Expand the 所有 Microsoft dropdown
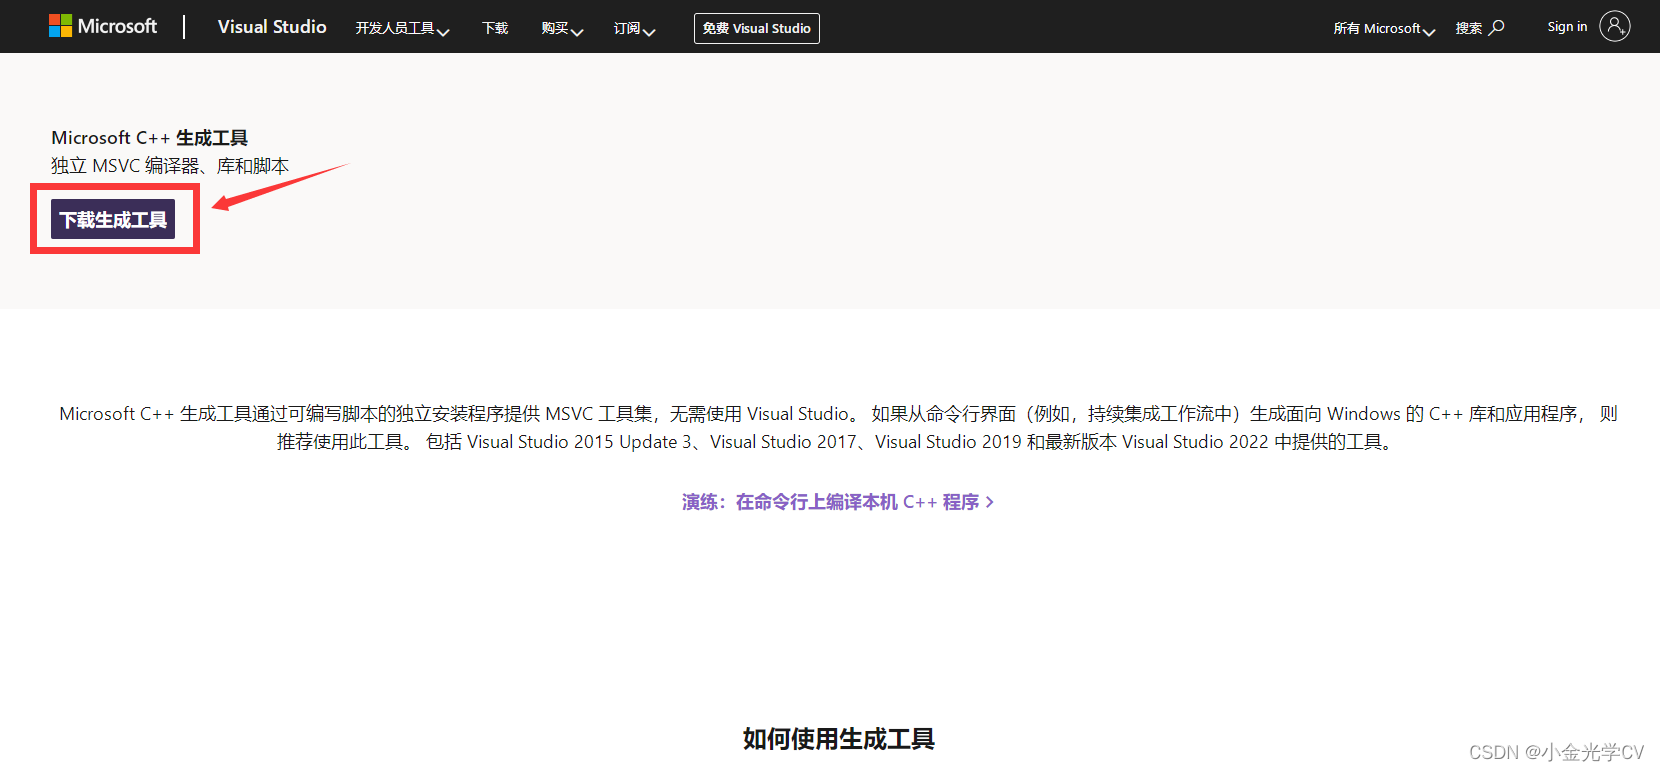The image size is (1660, 771). pyautogui.click(x=1384, y=28)
